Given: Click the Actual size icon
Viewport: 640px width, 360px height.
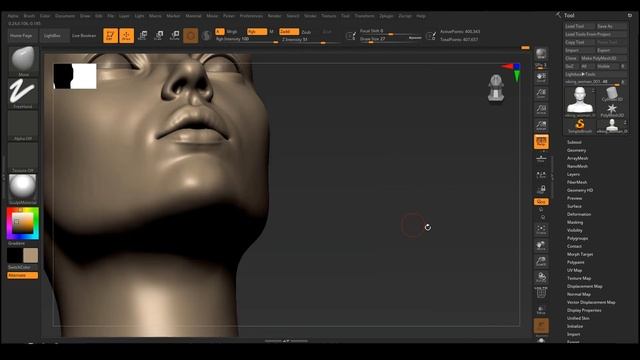Looking at the screenshot, I should [x=541, y=109].
